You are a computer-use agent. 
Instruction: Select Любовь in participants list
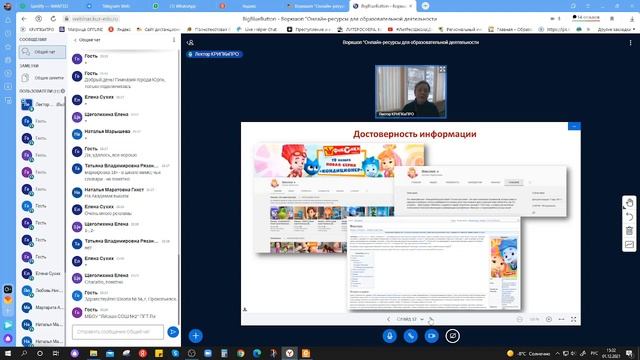pos(42,290)
